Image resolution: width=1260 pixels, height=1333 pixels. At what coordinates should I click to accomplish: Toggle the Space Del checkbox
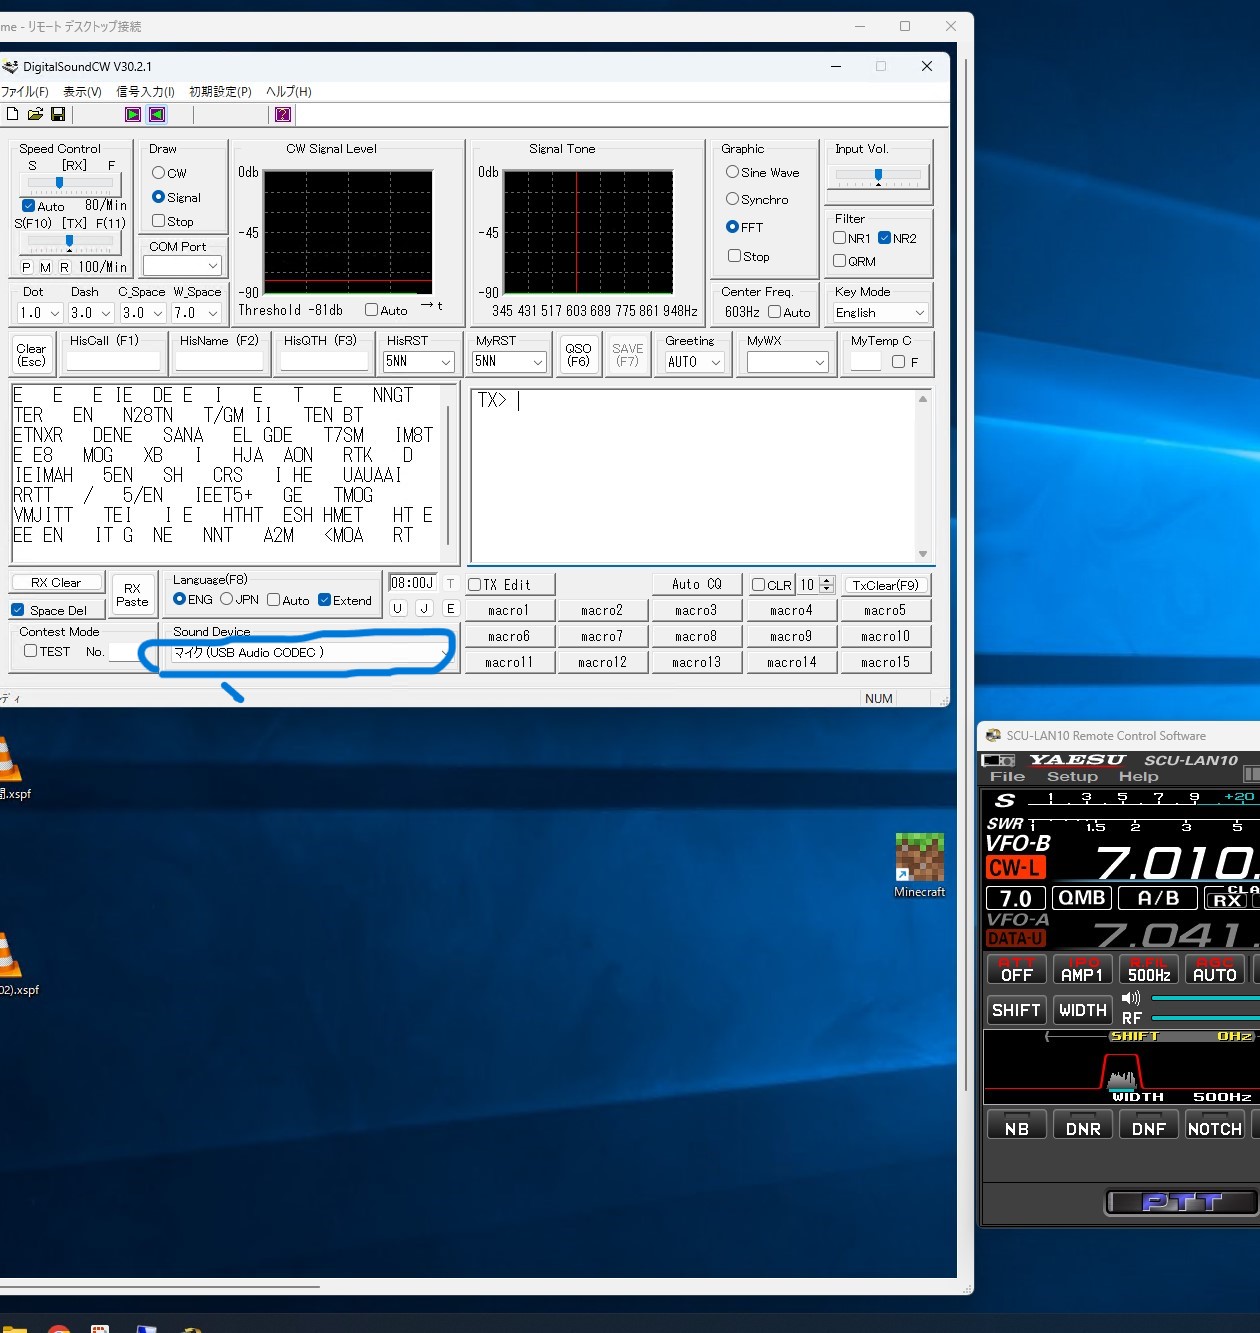pyautogui.click(x=18, y=610)
